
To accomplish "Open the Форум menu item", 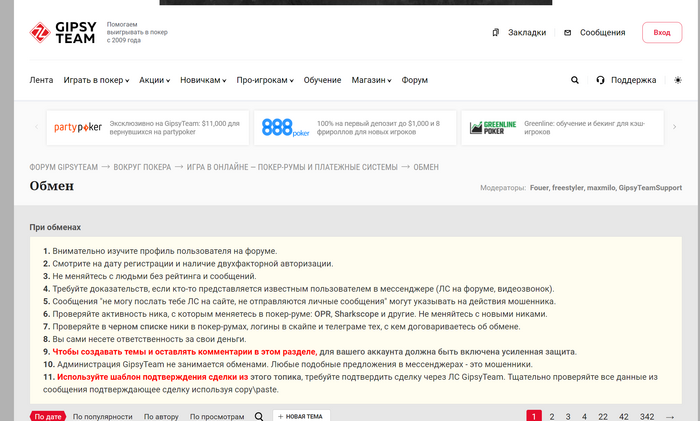I will (x=414, y=80).
